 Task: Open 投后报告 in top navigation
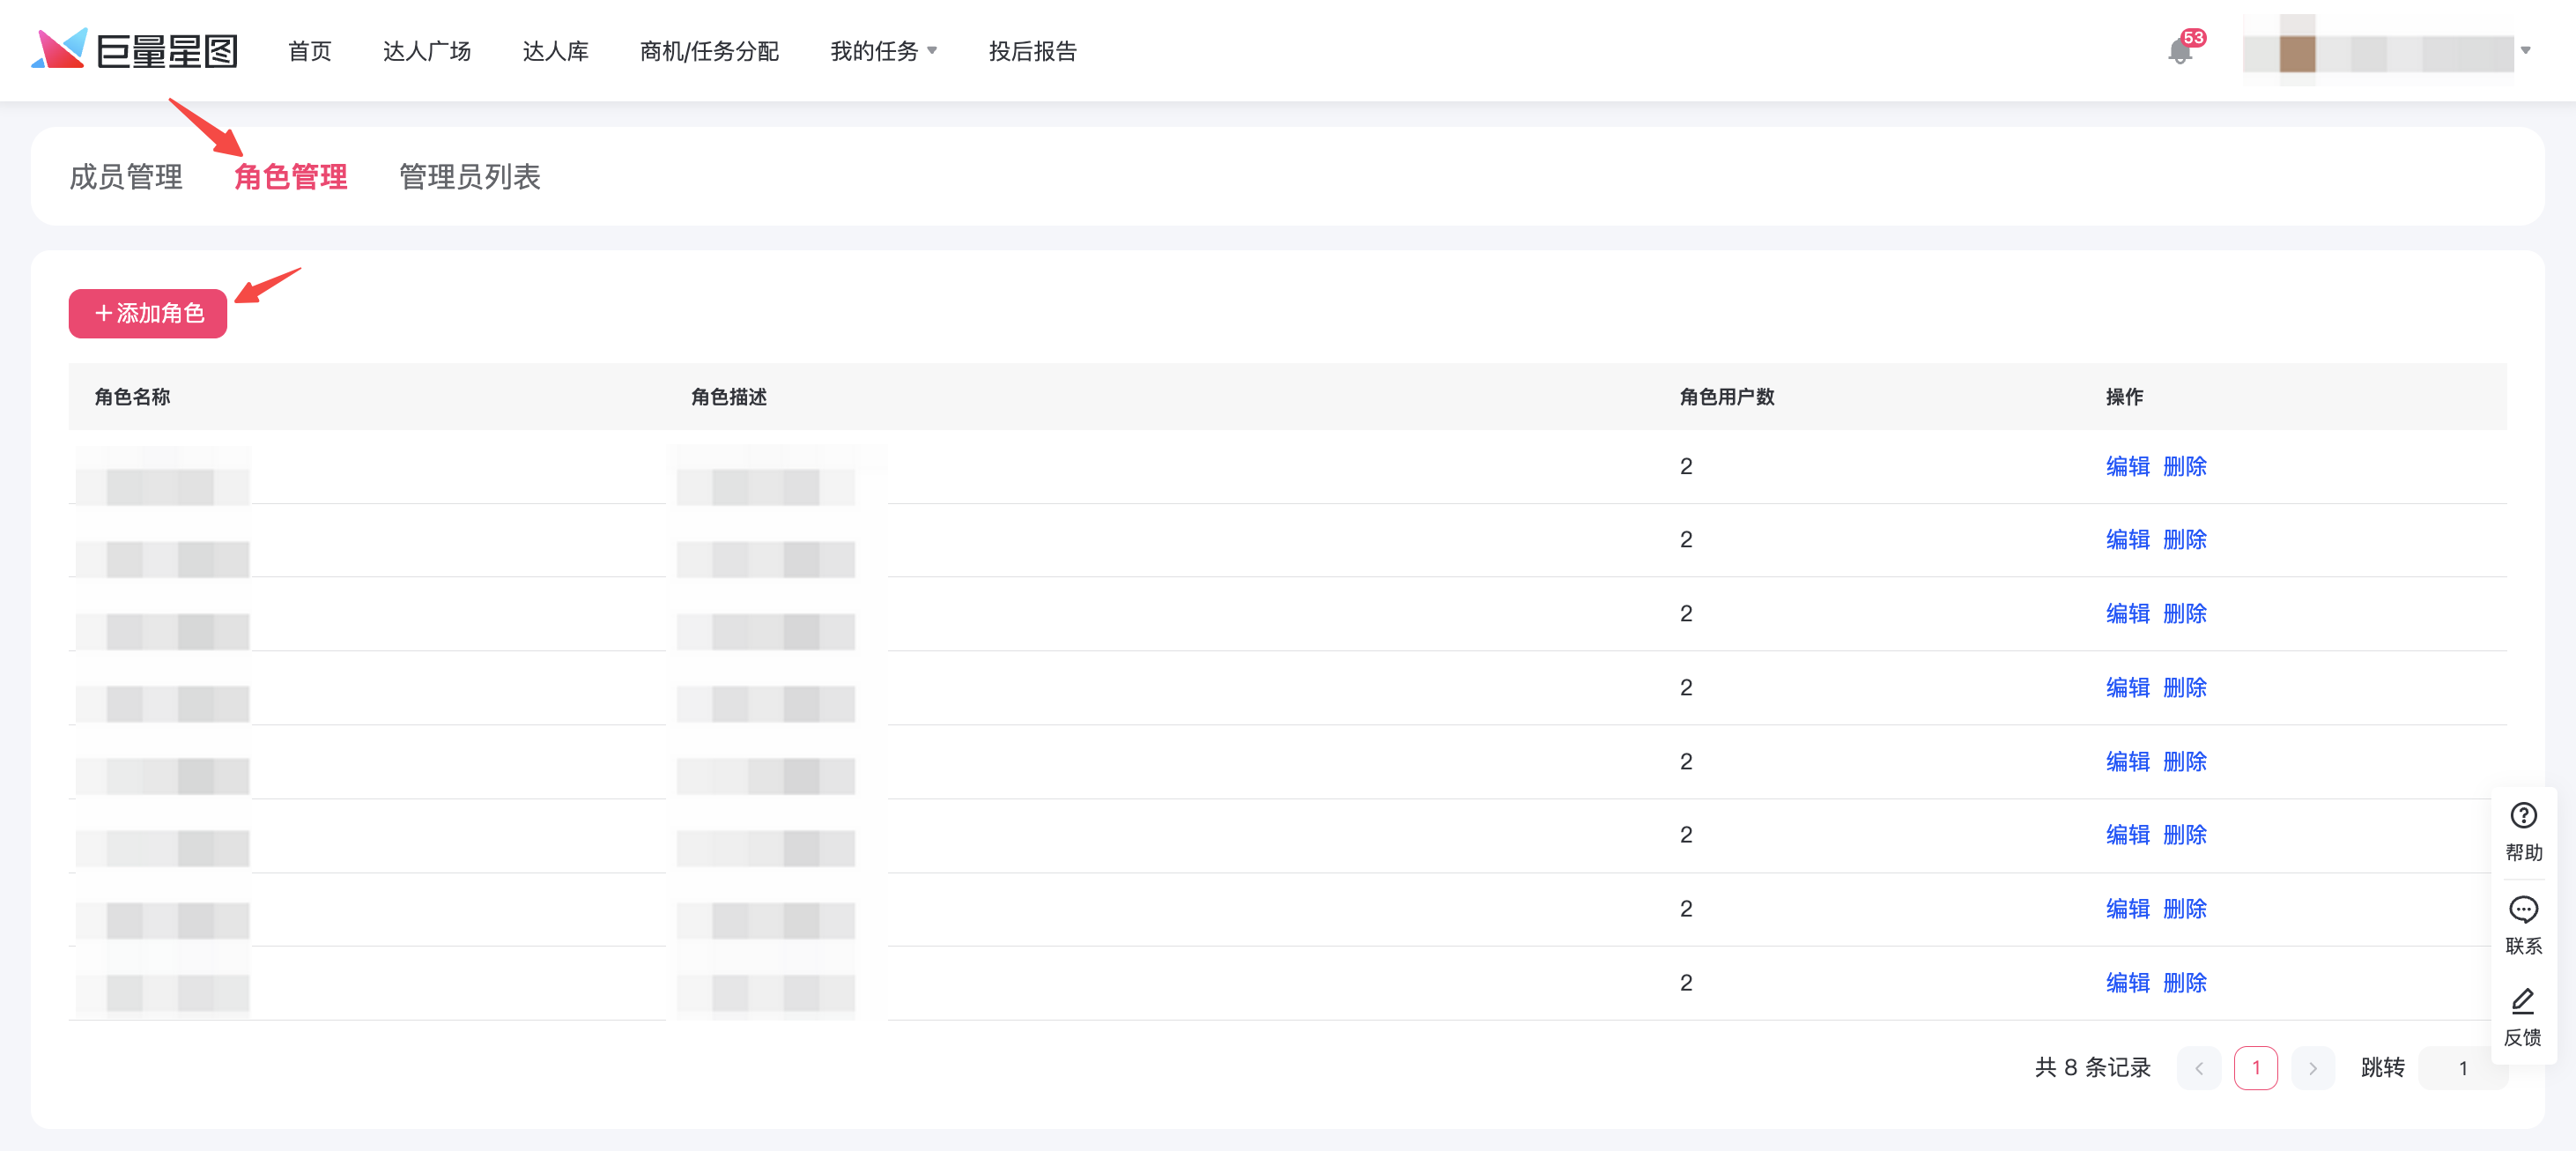click(1032, 51)
